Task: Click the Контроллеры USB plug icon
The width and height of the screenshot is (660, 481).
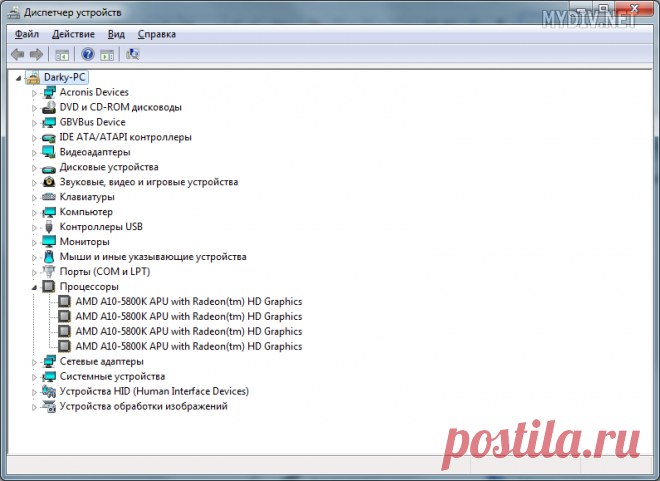Action: (x=49, y=227)
